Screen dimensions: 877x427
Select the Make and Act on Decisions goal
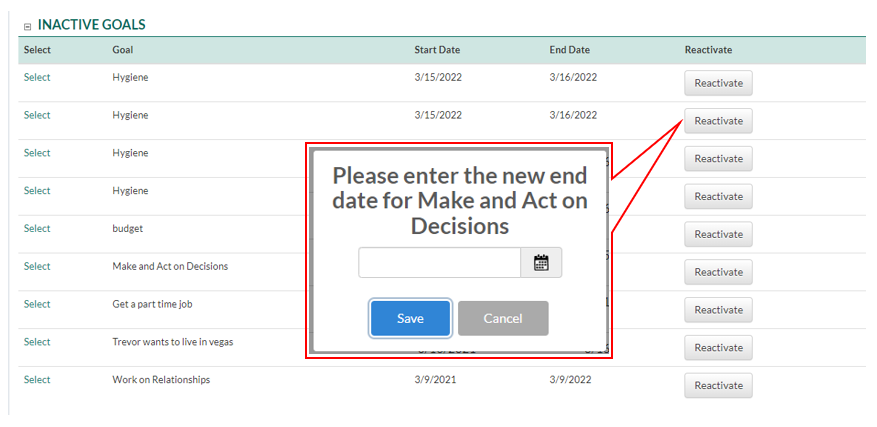pyautogui.click(x=37, y=266)
